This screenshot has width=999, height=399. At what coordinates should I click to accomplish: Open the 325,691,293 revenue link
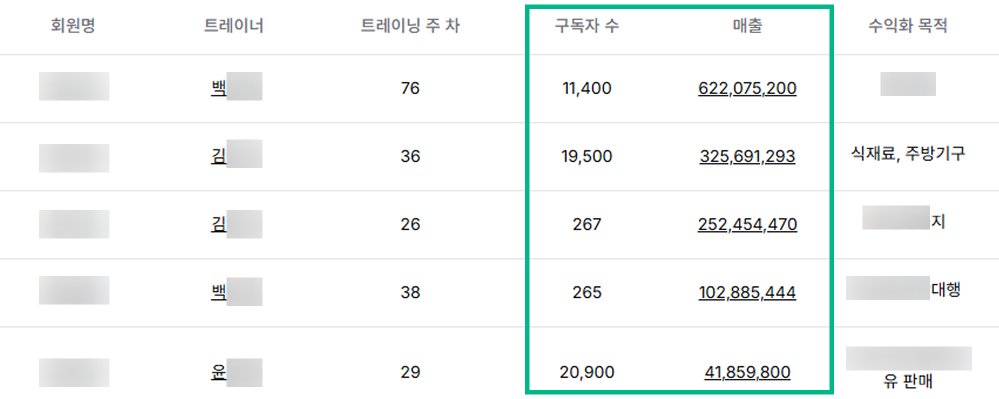point(747,156)
